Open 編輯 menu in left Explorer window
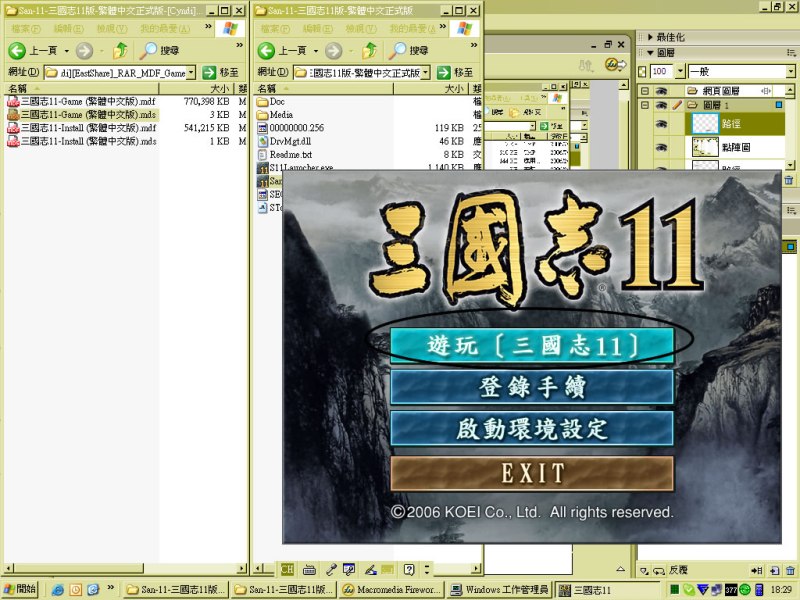 coord(67,29)
